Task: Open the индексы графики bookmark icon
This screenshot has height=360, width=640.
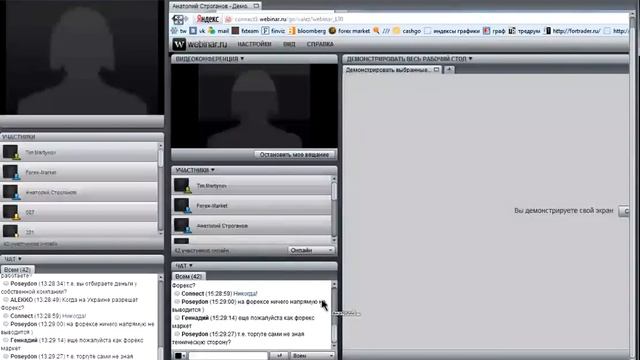Action: tap(427, 31)
